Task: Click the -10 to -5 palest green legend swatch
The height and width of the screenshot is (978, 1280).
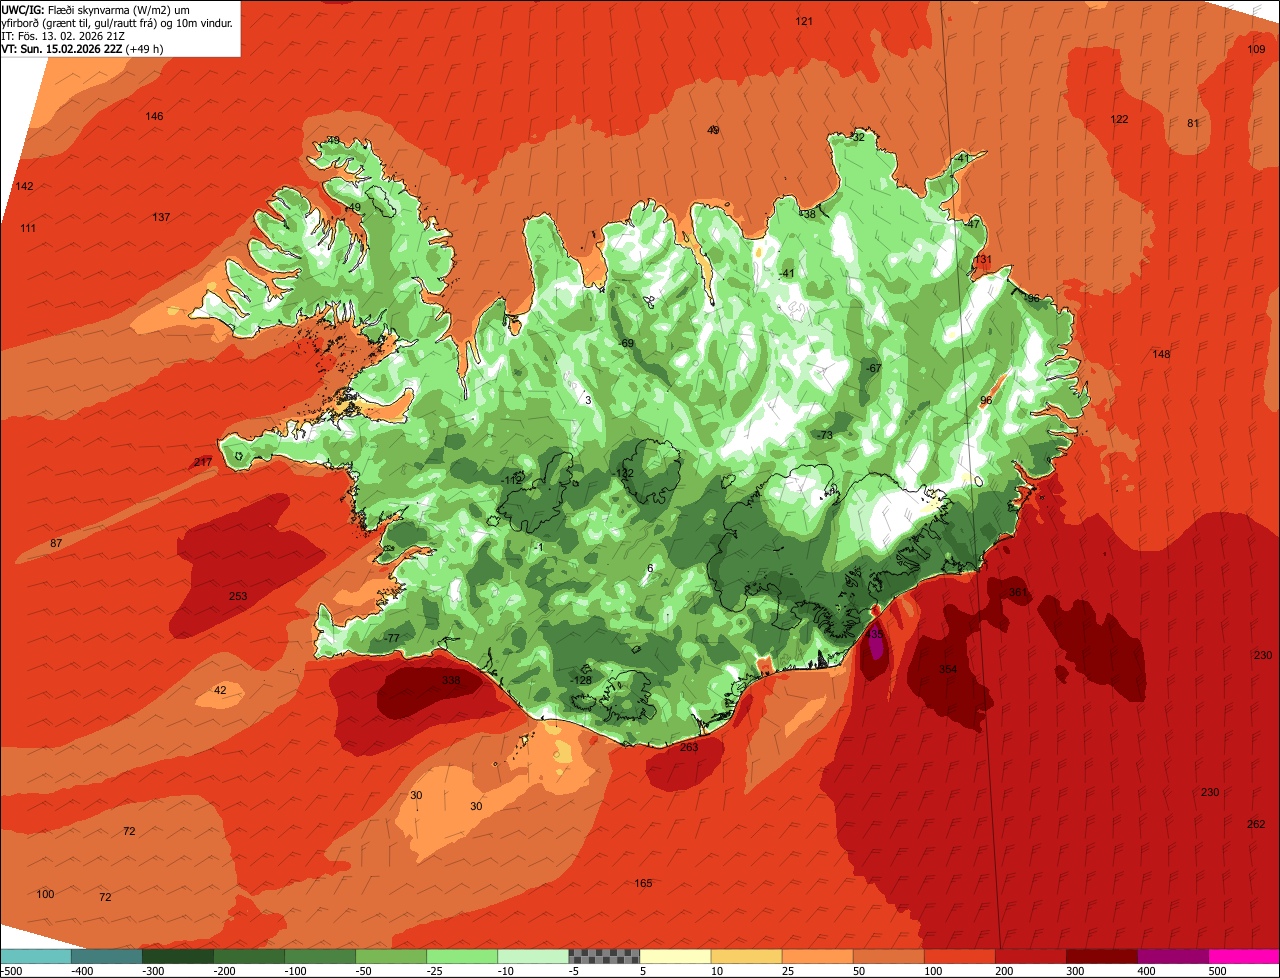Action: click(x=533, y=956)
